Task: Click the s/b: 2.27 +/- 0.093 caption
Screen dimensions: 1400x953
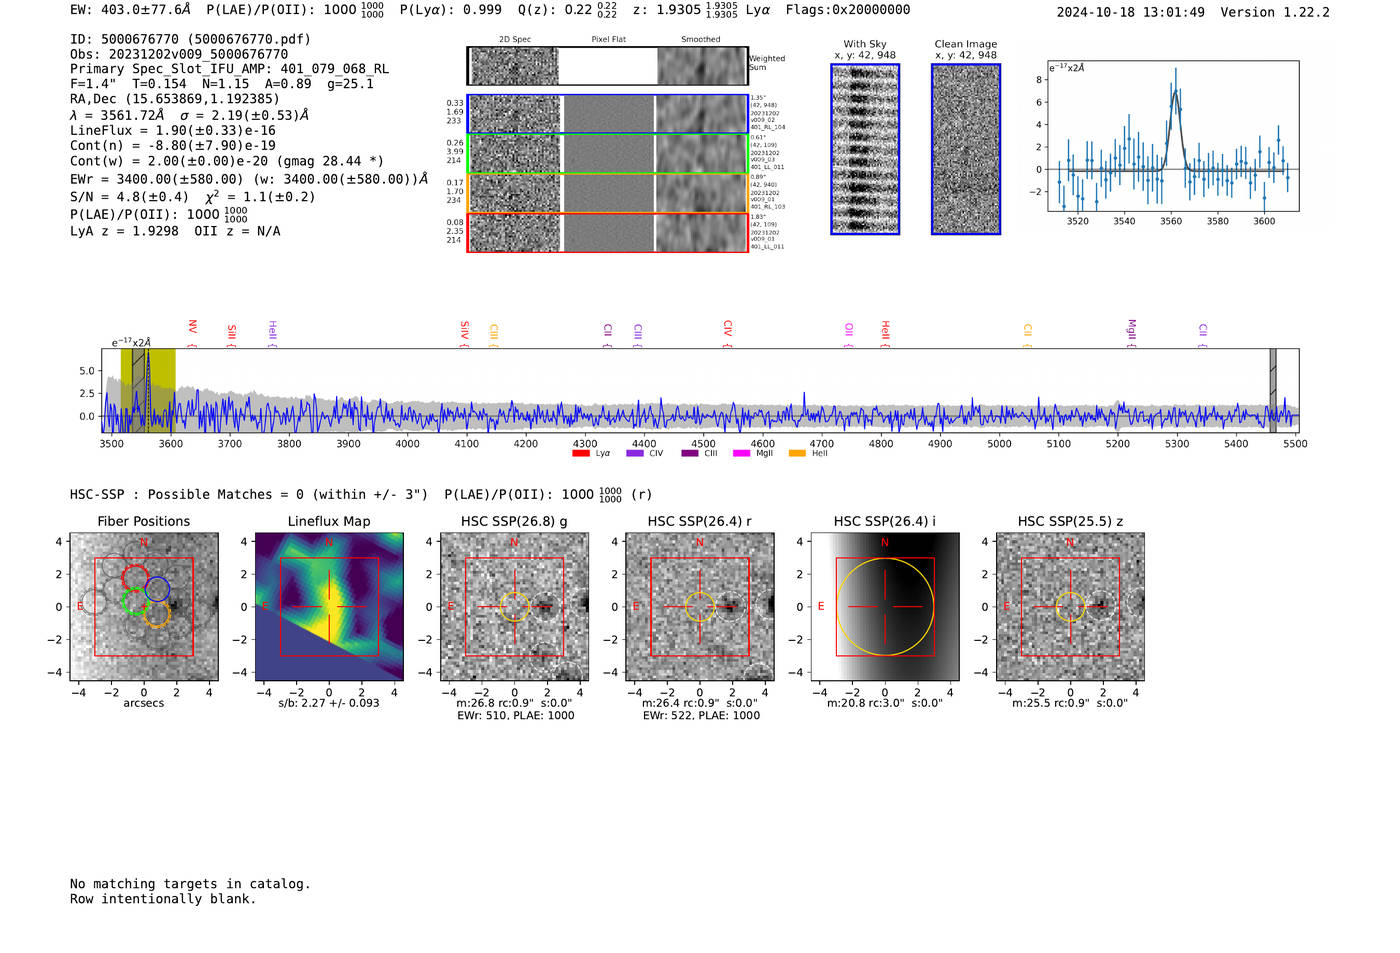Action: 329,703
